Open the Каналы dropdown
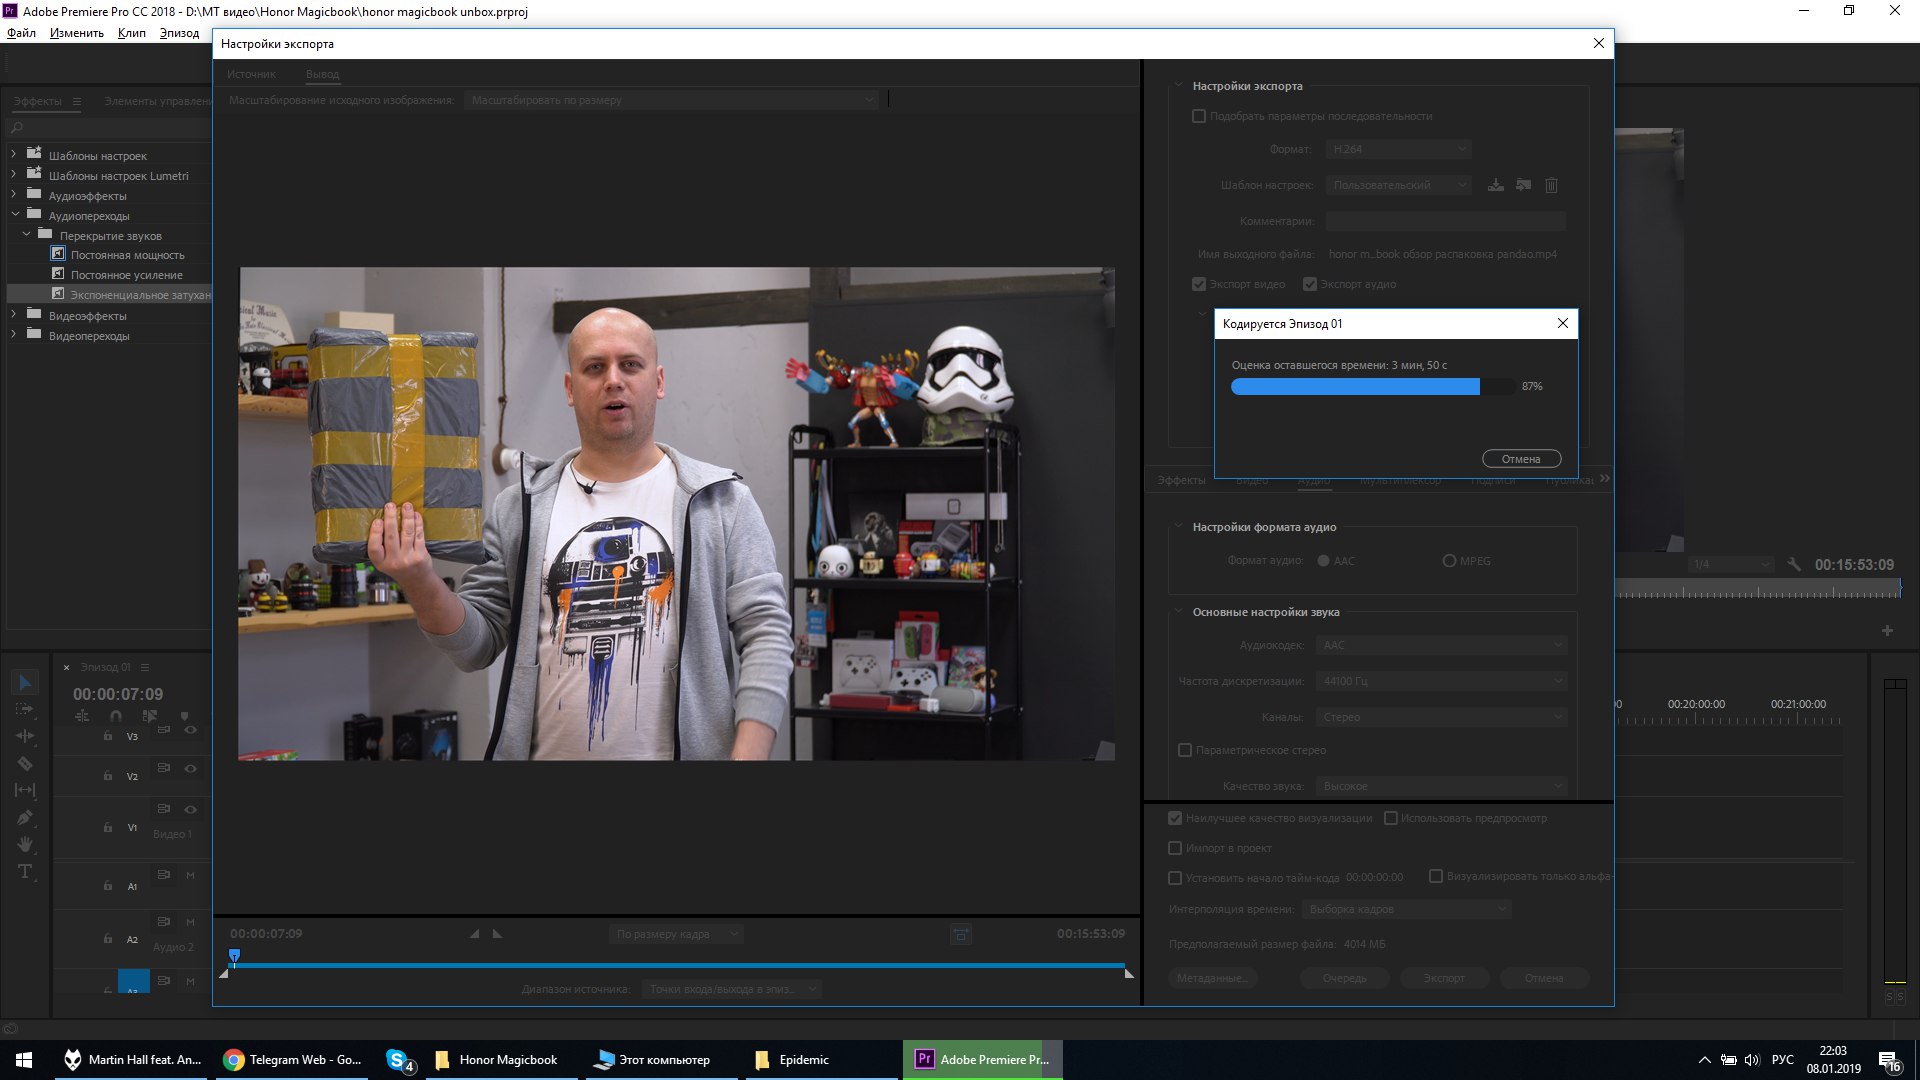This screenshot has height=1080, width=1920. [1441, 717]
